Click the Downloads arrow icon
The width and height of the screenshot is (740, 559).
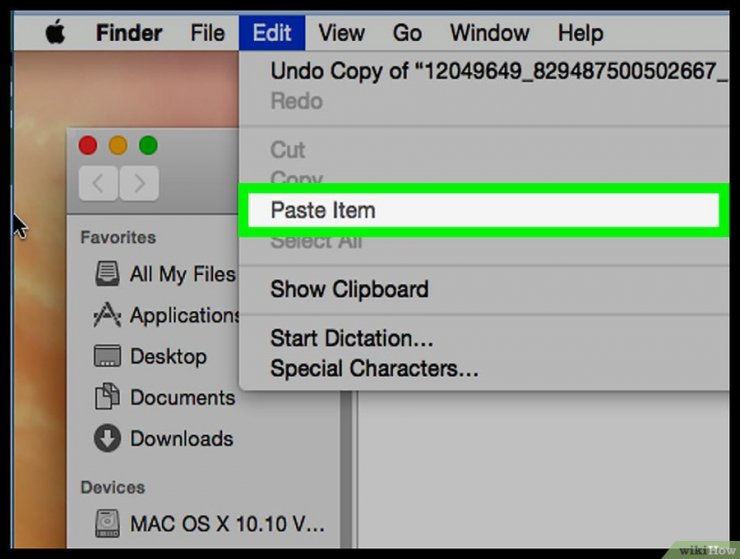click(x=107, y=438)
